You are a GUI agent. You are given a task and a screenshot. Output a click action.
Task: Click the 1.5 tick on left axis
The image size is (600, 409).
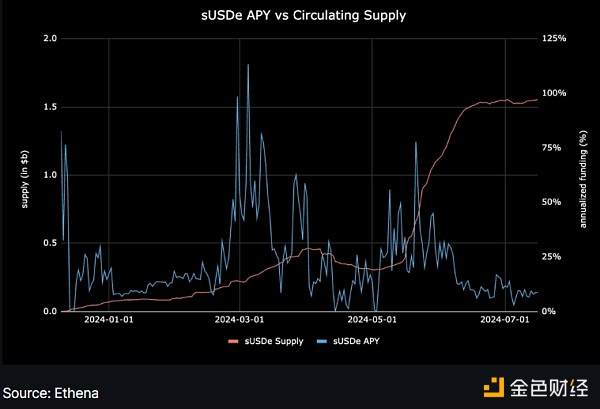(x=48, y=107)
